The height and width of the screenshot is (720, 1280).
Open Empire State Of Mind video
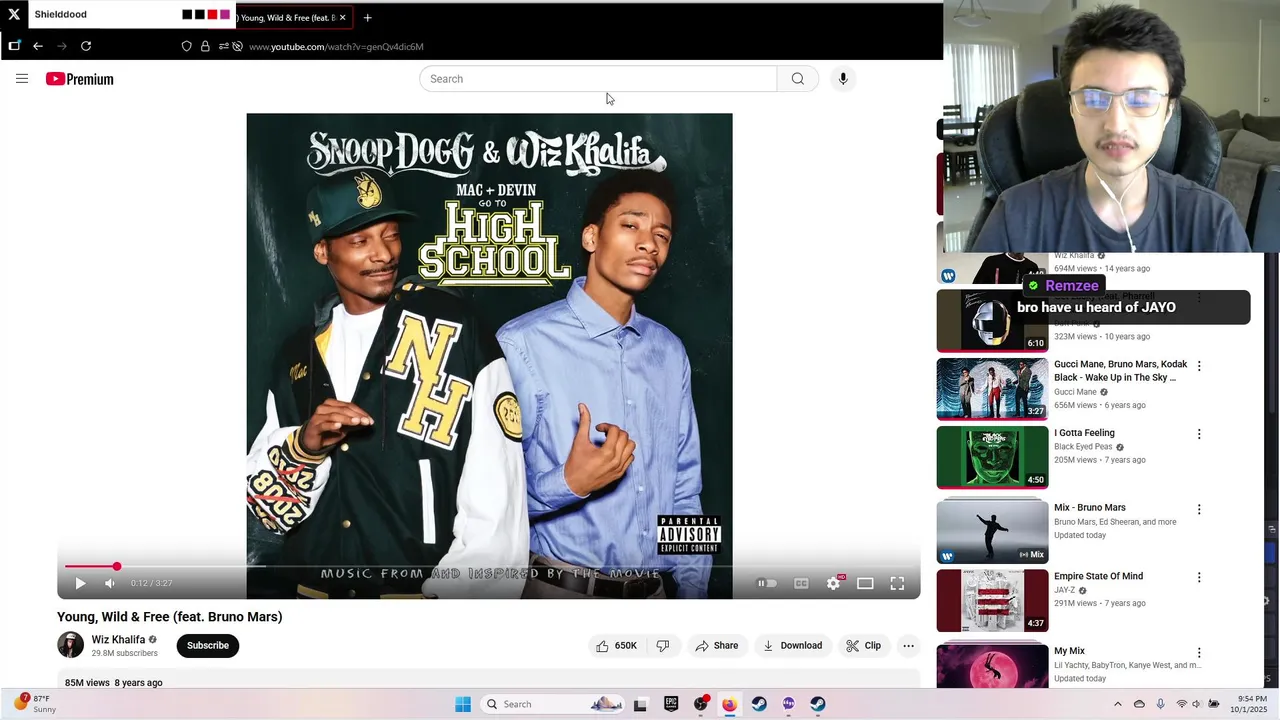pos(992,601)
